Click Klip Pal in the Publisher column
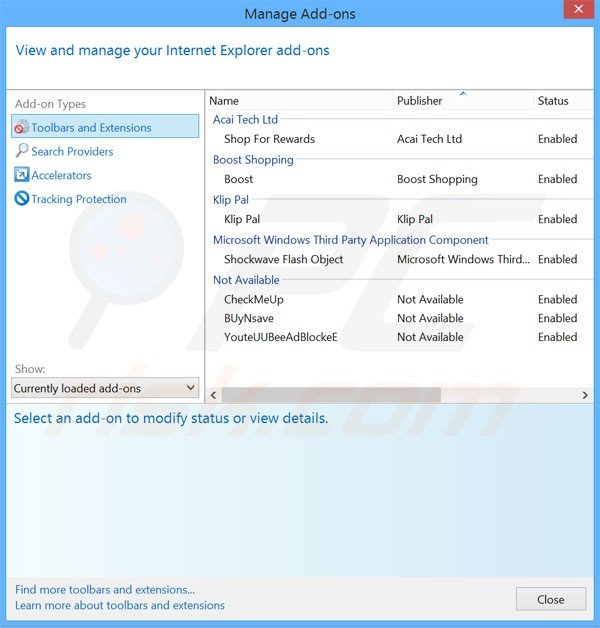Screen dimensions: 600x628 tap(415, 219)
